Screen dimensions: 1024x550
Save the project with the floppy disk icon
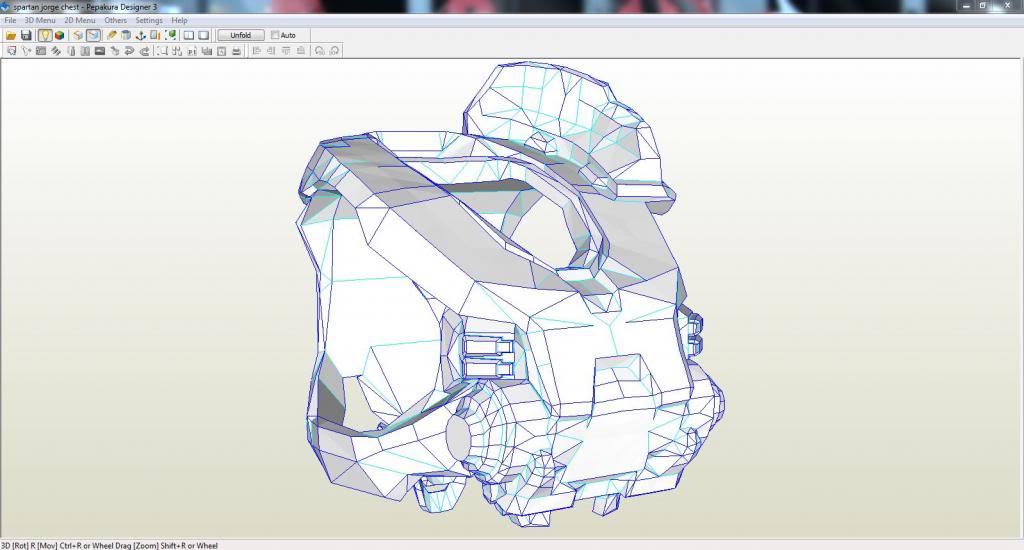[26, 35]
